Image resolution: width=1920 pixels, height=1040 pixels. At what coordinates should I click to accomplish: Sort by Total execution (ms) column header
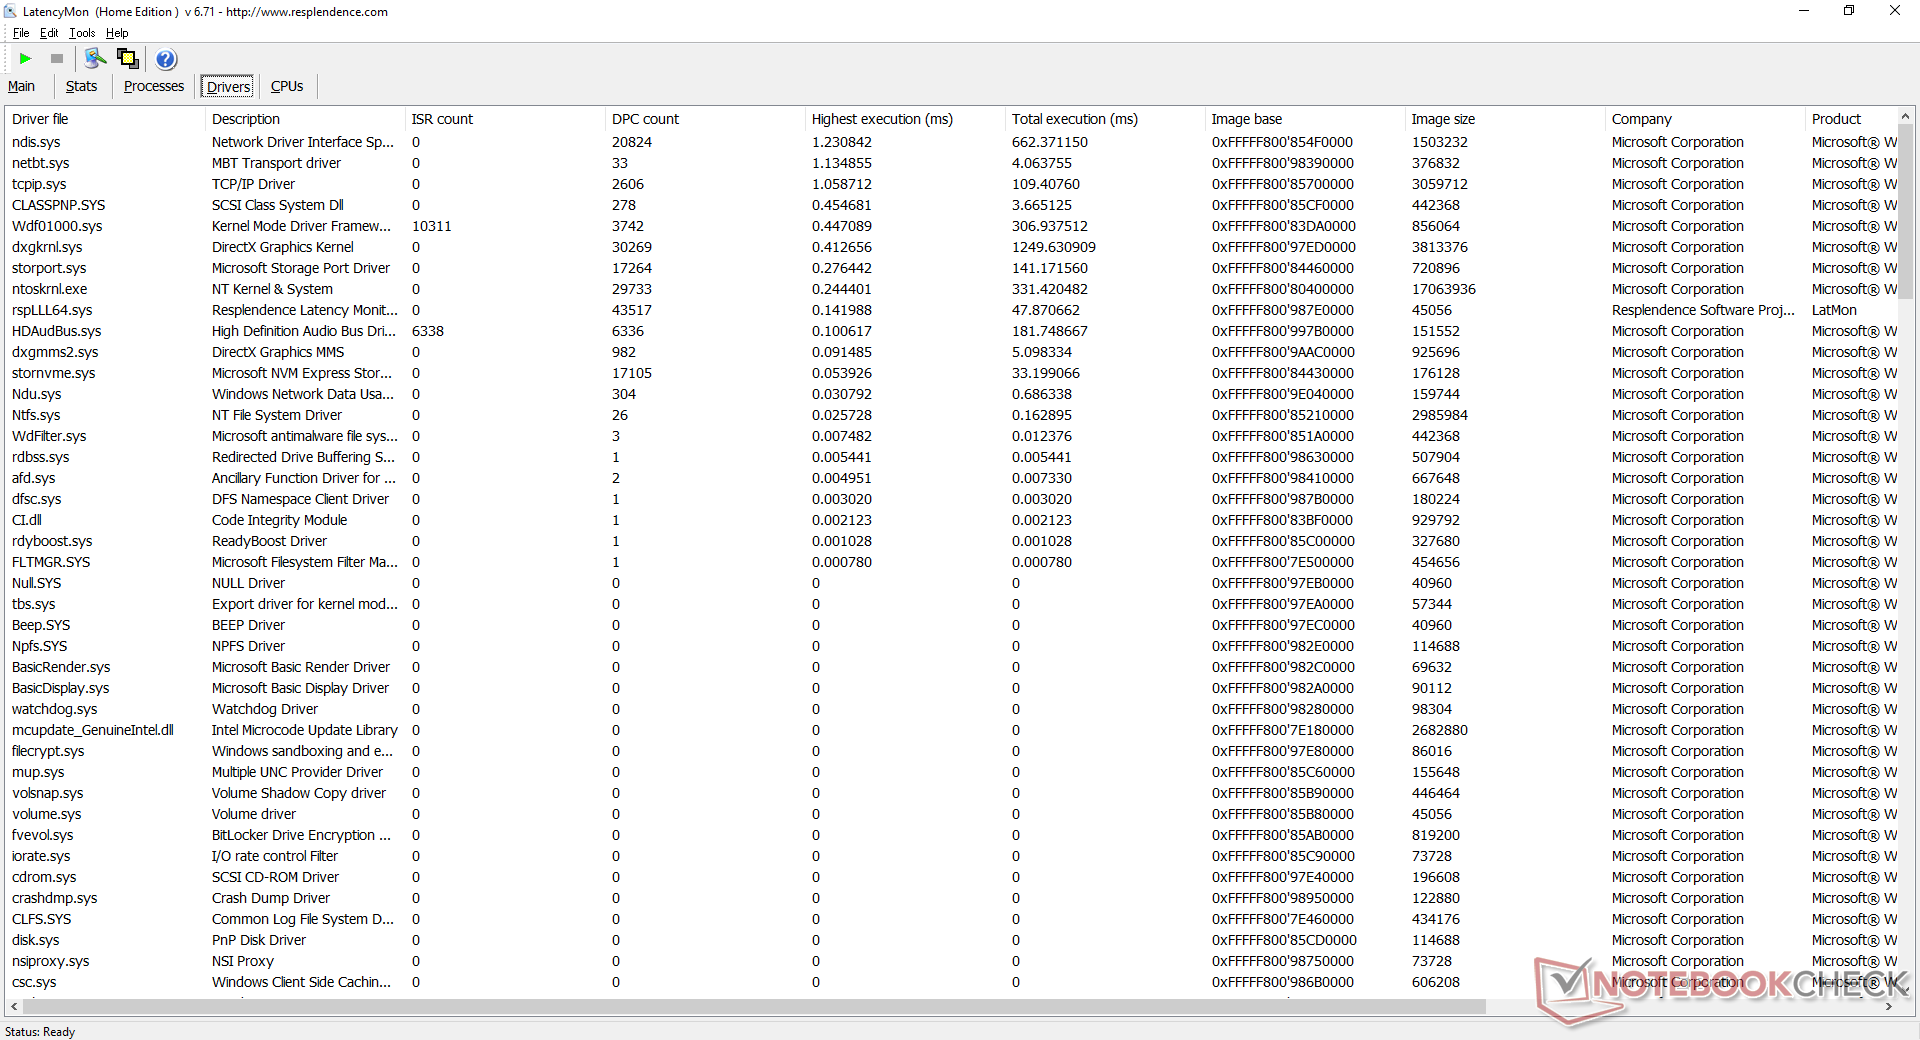click(1105, 119)
